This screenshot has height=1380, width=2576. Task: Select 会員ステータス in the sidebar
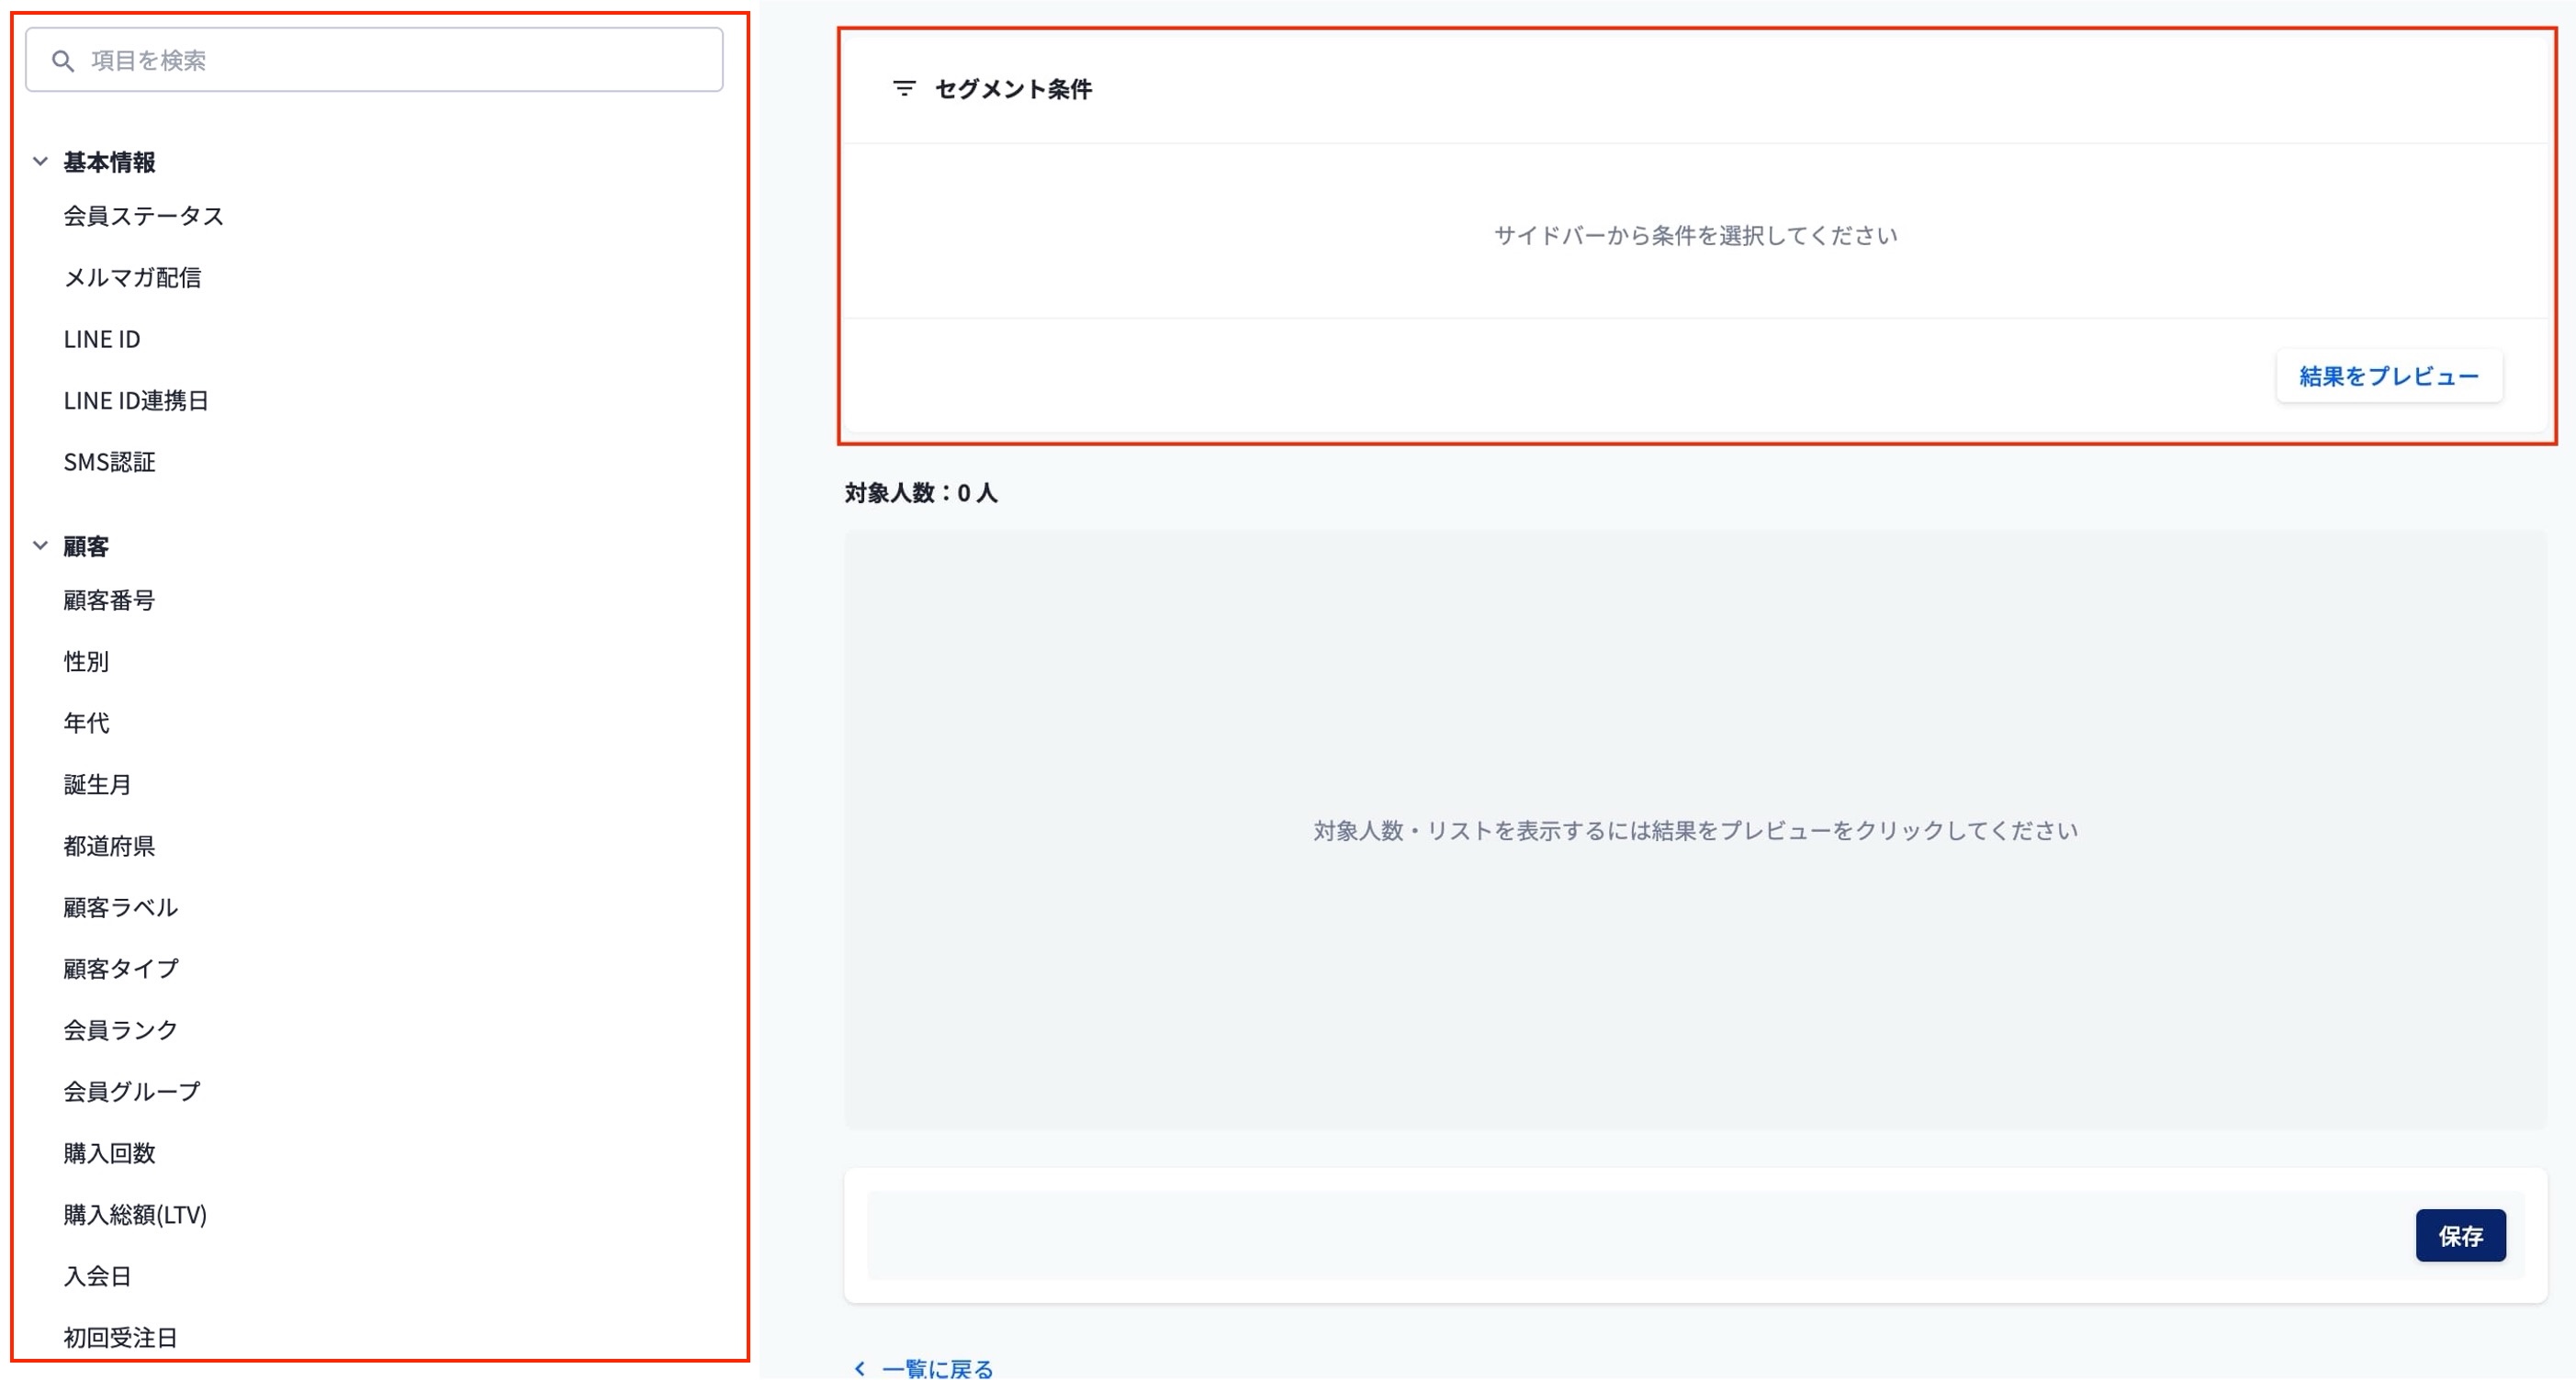pyautogui.click(x=143, y=216)
